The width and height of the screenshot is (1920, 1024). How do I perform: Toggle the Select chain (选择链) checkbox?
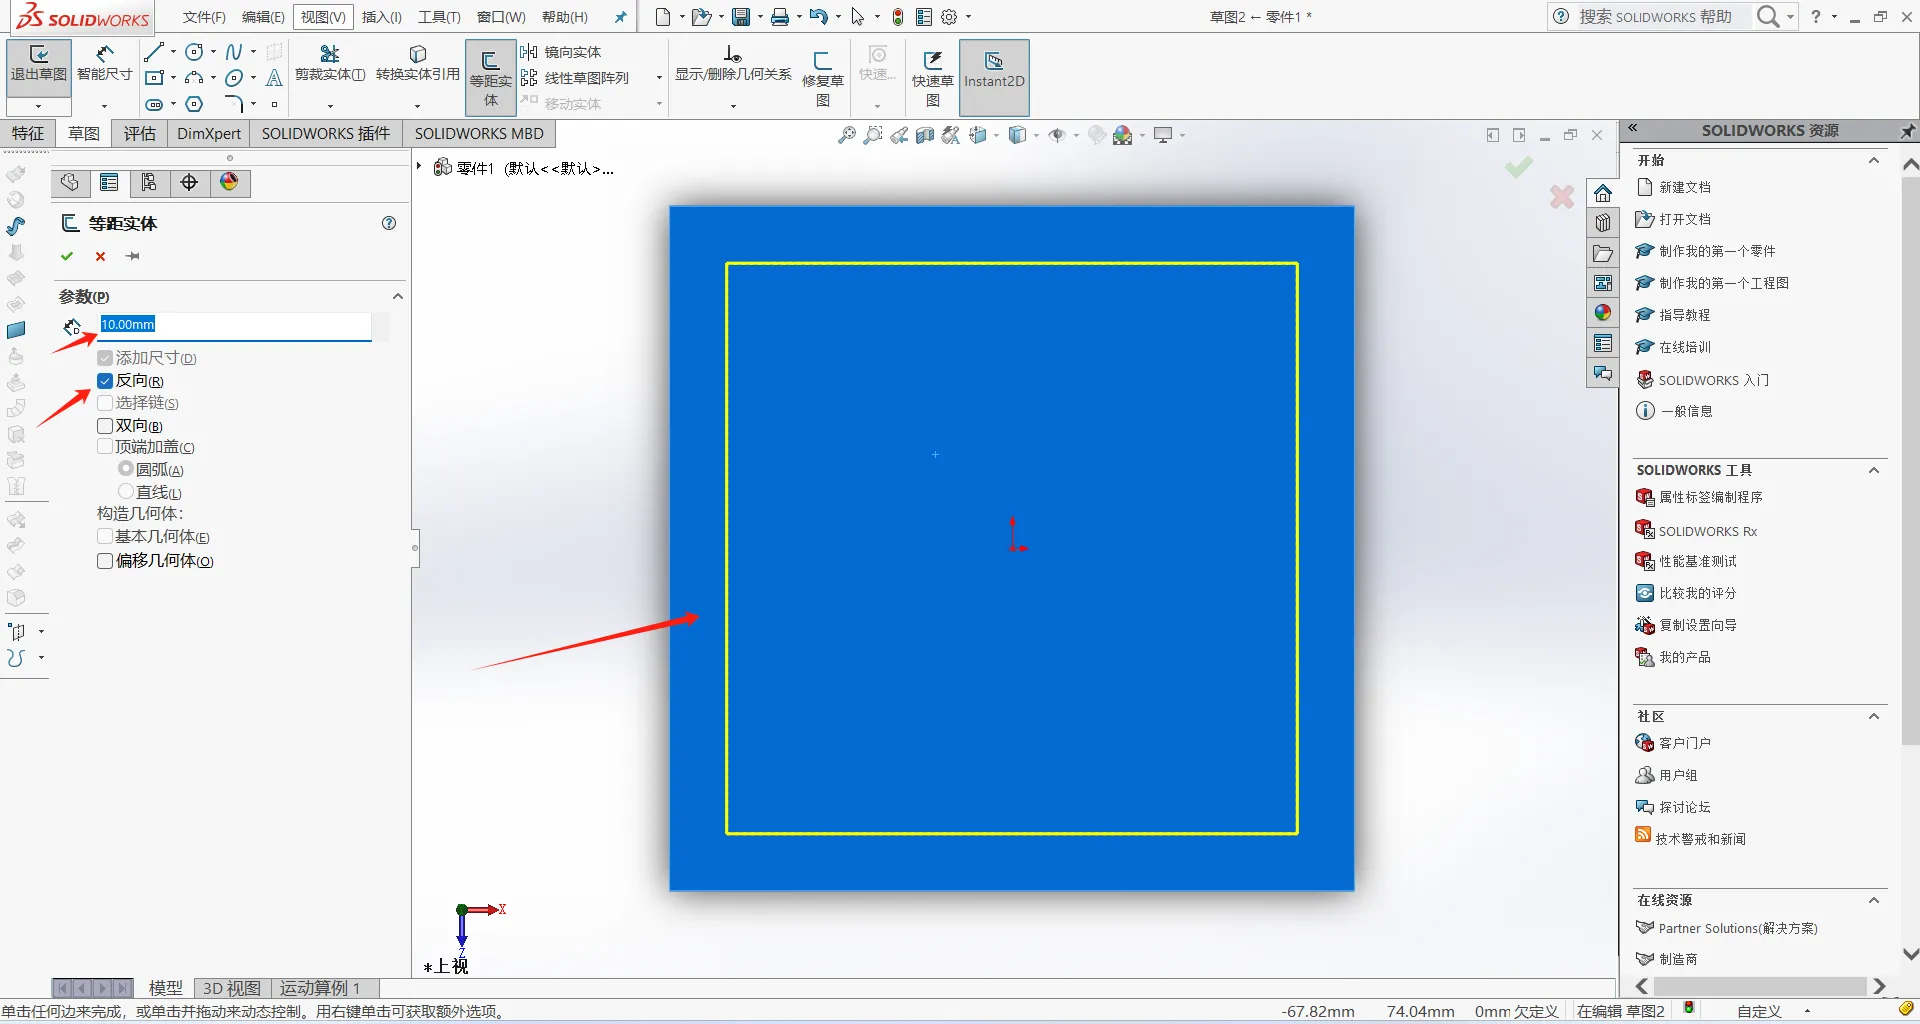pos(105,403)
